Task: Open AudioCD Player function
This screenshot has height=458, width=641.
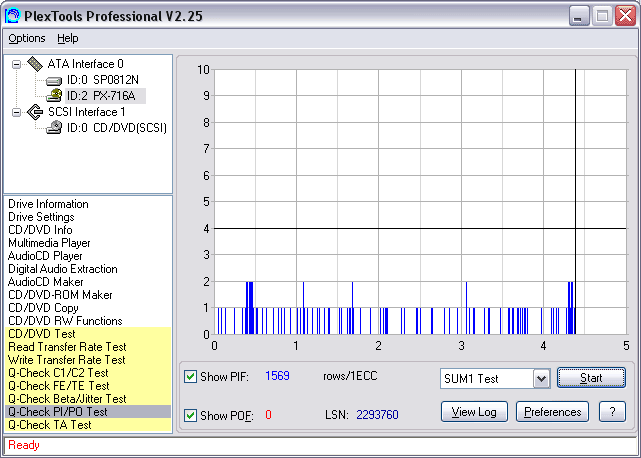Action: 45,256
